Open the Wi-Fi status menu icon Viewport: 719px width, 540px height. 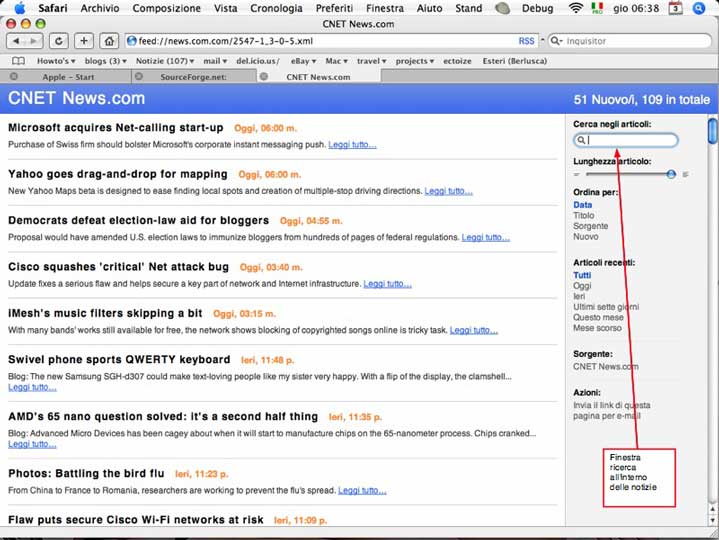[575, 8]
